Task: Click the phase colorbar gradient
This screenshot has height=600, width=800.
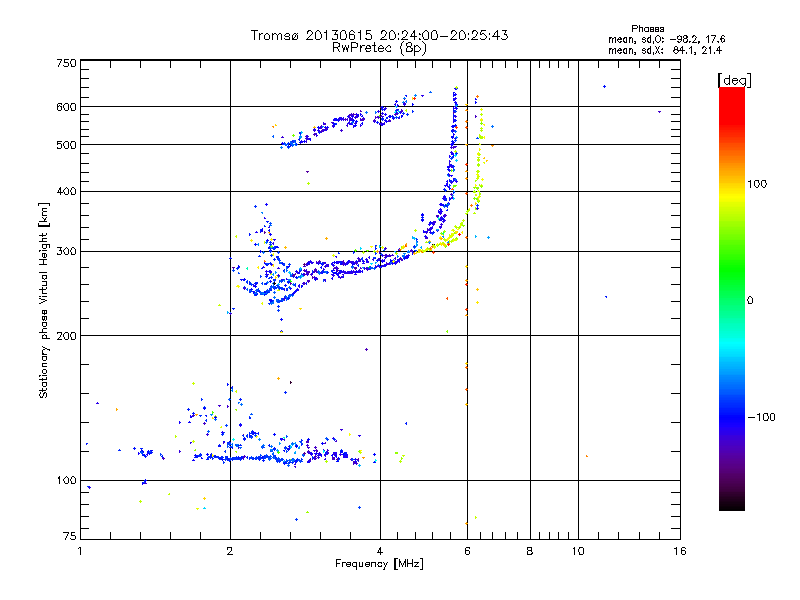Action: [732, 298]
